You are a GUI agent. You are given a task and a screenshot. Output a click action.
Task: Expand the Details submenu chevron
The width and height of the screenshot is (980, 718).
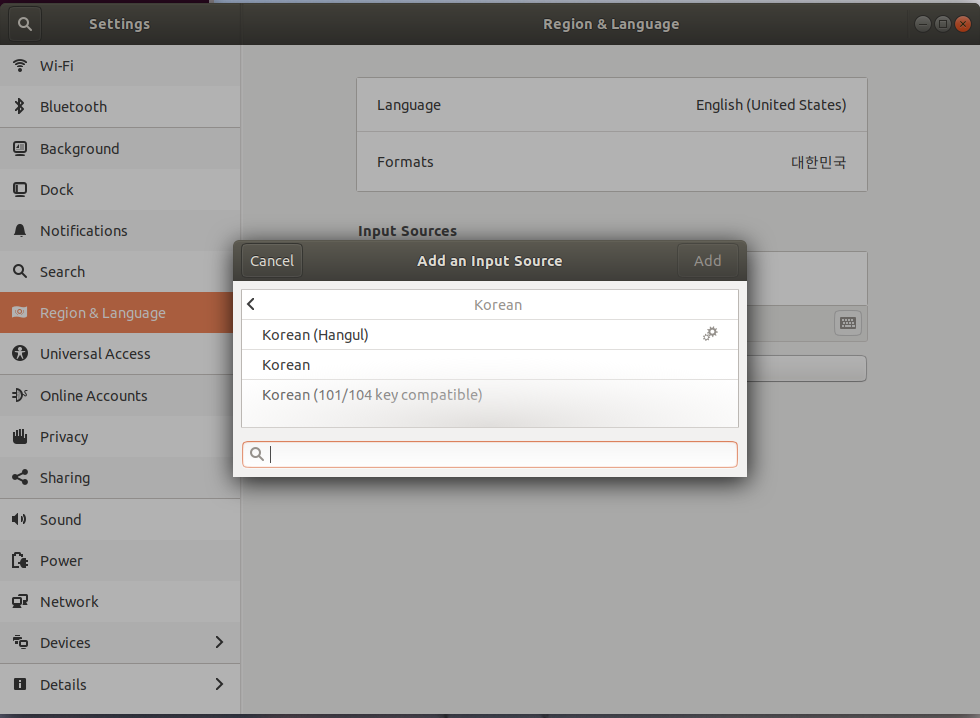pos(219,684)
